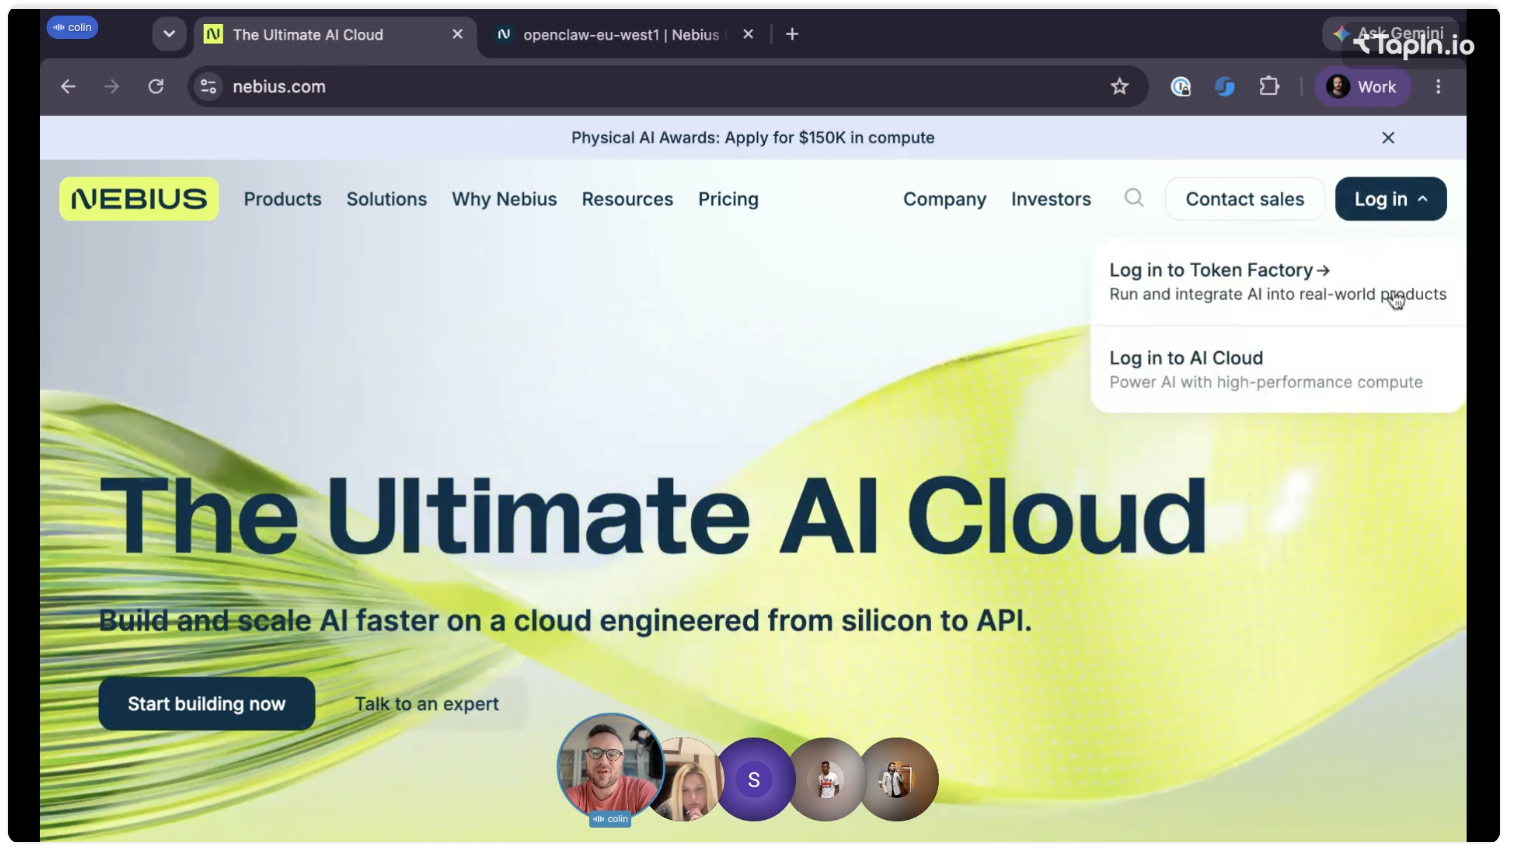Click Start building now button
This screenshot has width=1518, height=854.
pyautogui.click(x=207, y=704)
